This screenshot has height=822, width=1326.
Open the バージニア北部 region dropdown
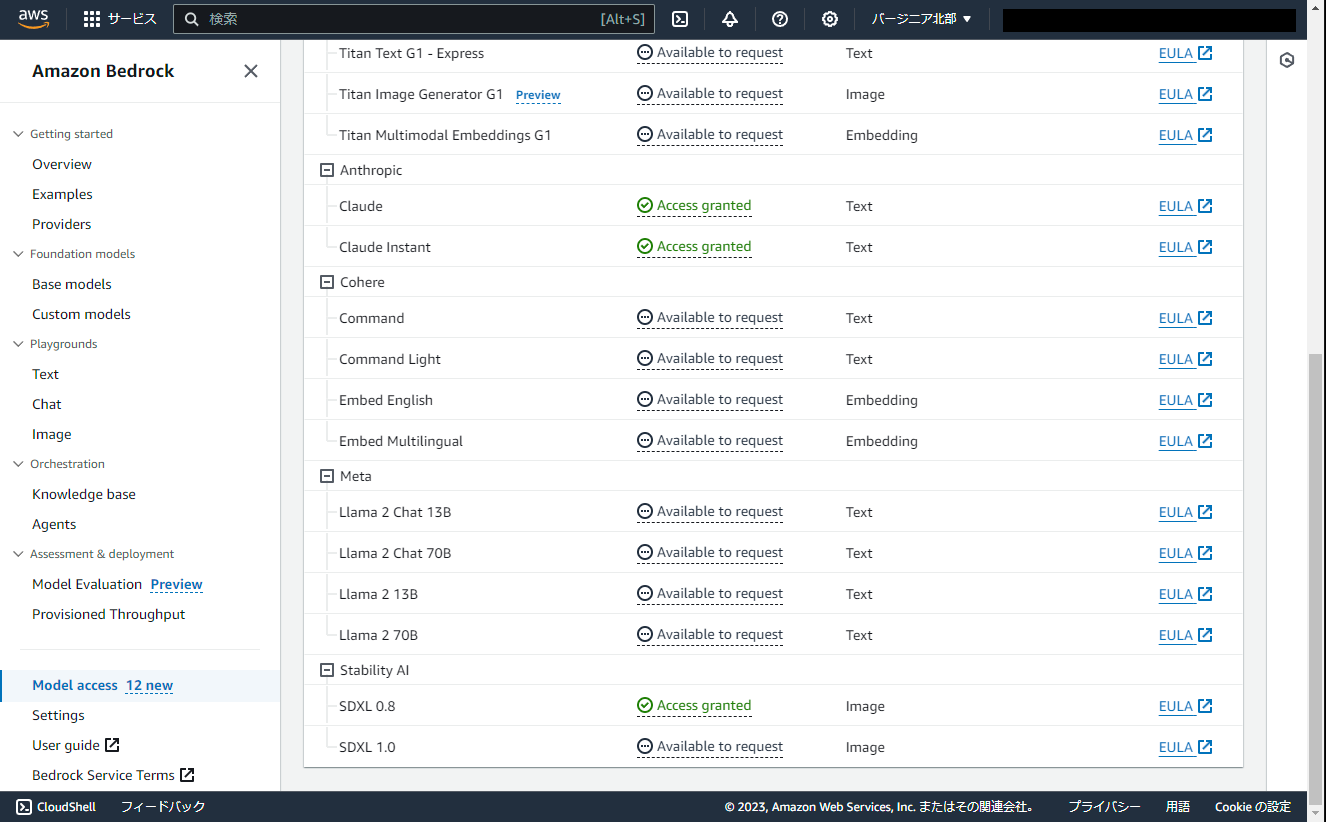point(921,19)
